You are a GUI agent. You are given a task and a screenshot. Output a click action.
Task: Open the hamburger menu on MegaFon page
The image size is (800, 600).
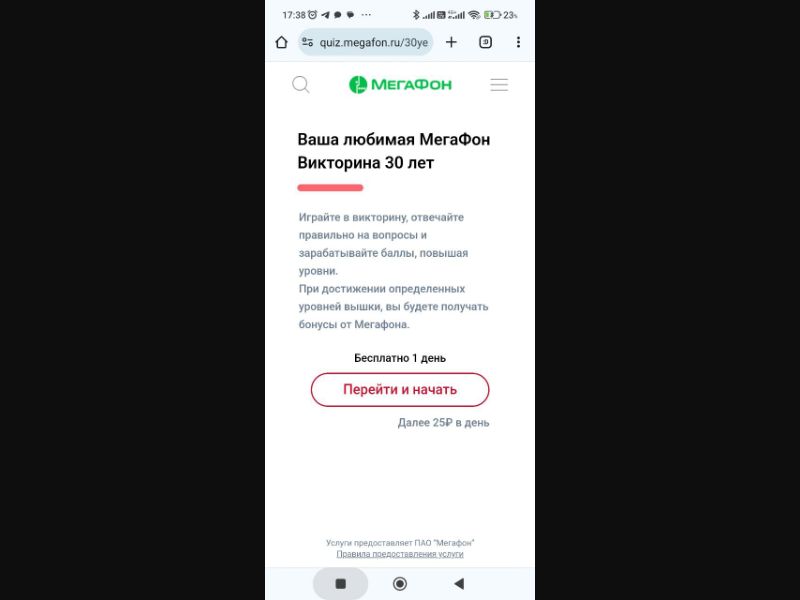pyautogui.click(x=499, y=85)
